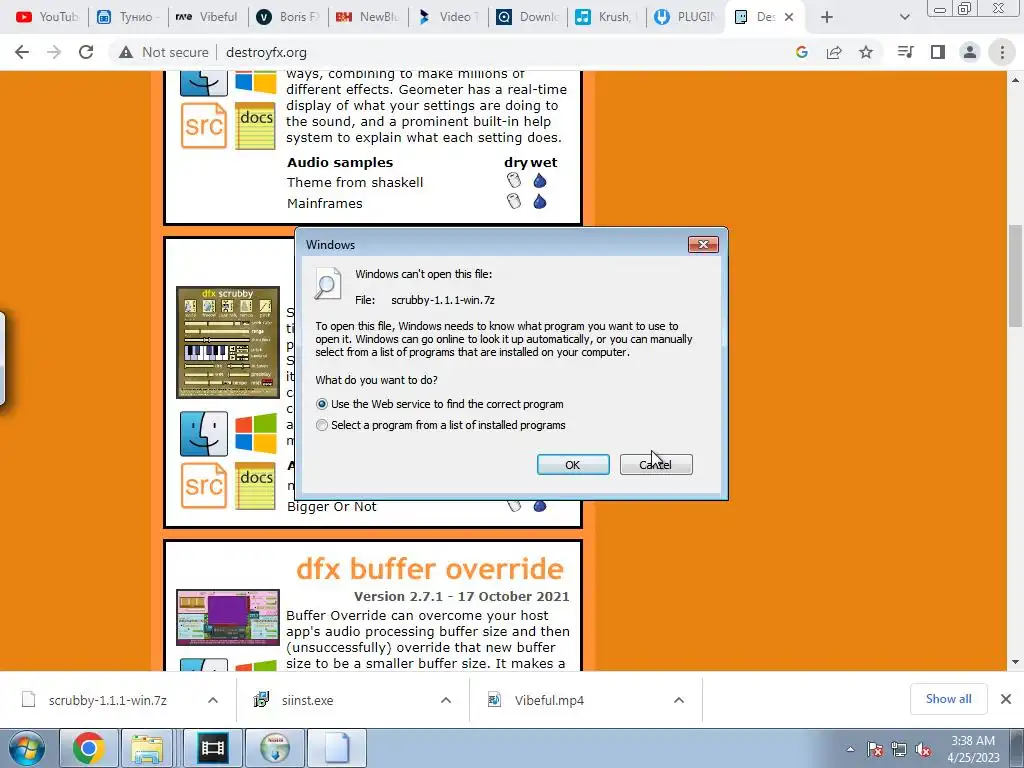Click the Google icon in address bar

pos(802,52)
